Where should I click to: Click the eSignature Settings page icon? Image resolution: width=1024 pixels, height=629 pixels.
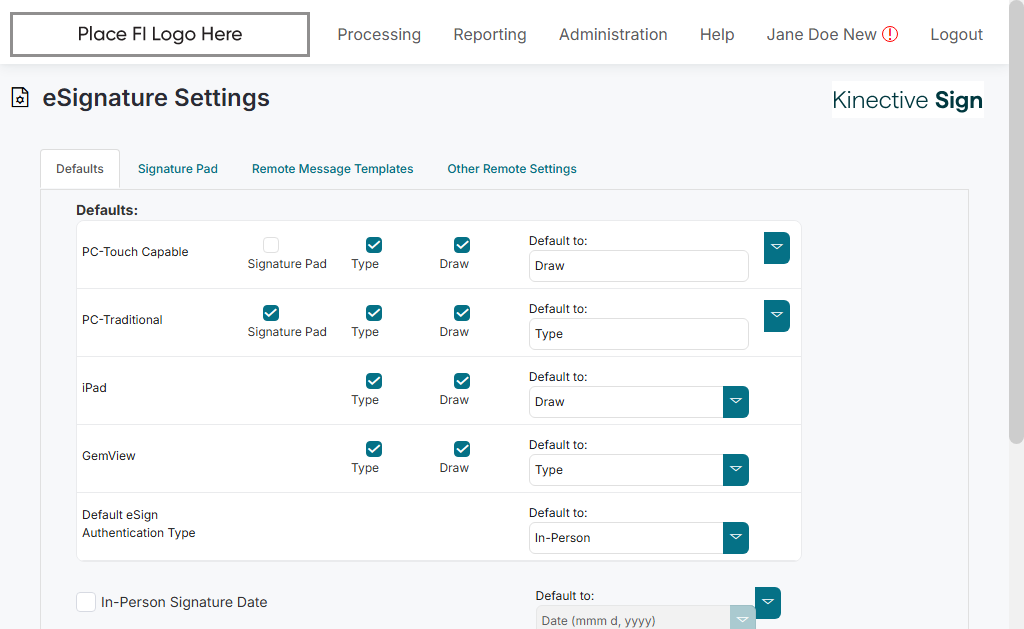[19, 98]
